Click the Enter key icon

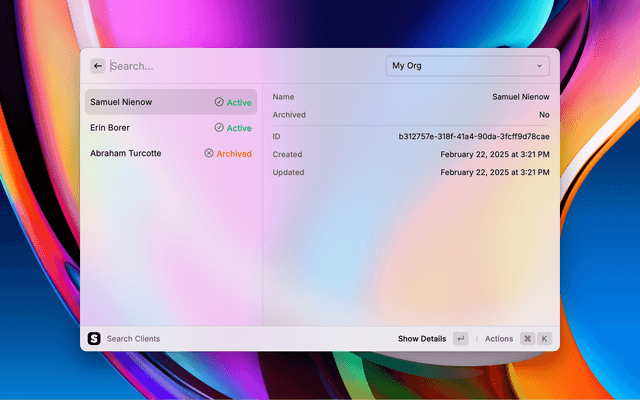coord(460,339)
